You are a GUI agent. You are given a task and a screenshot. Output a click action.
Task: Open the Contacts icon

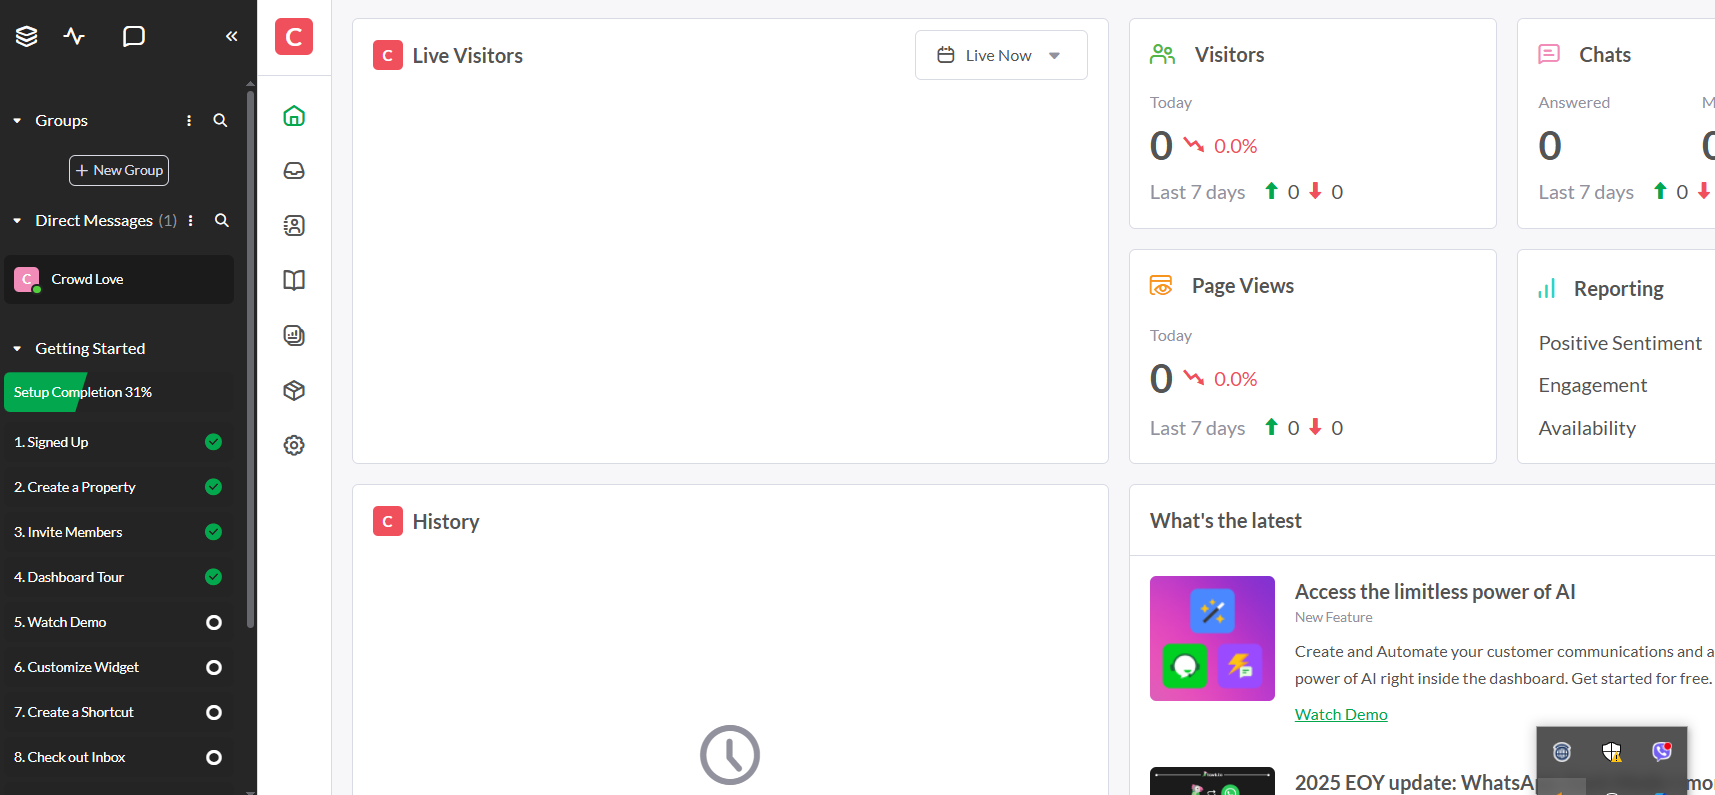coord(294,226)
